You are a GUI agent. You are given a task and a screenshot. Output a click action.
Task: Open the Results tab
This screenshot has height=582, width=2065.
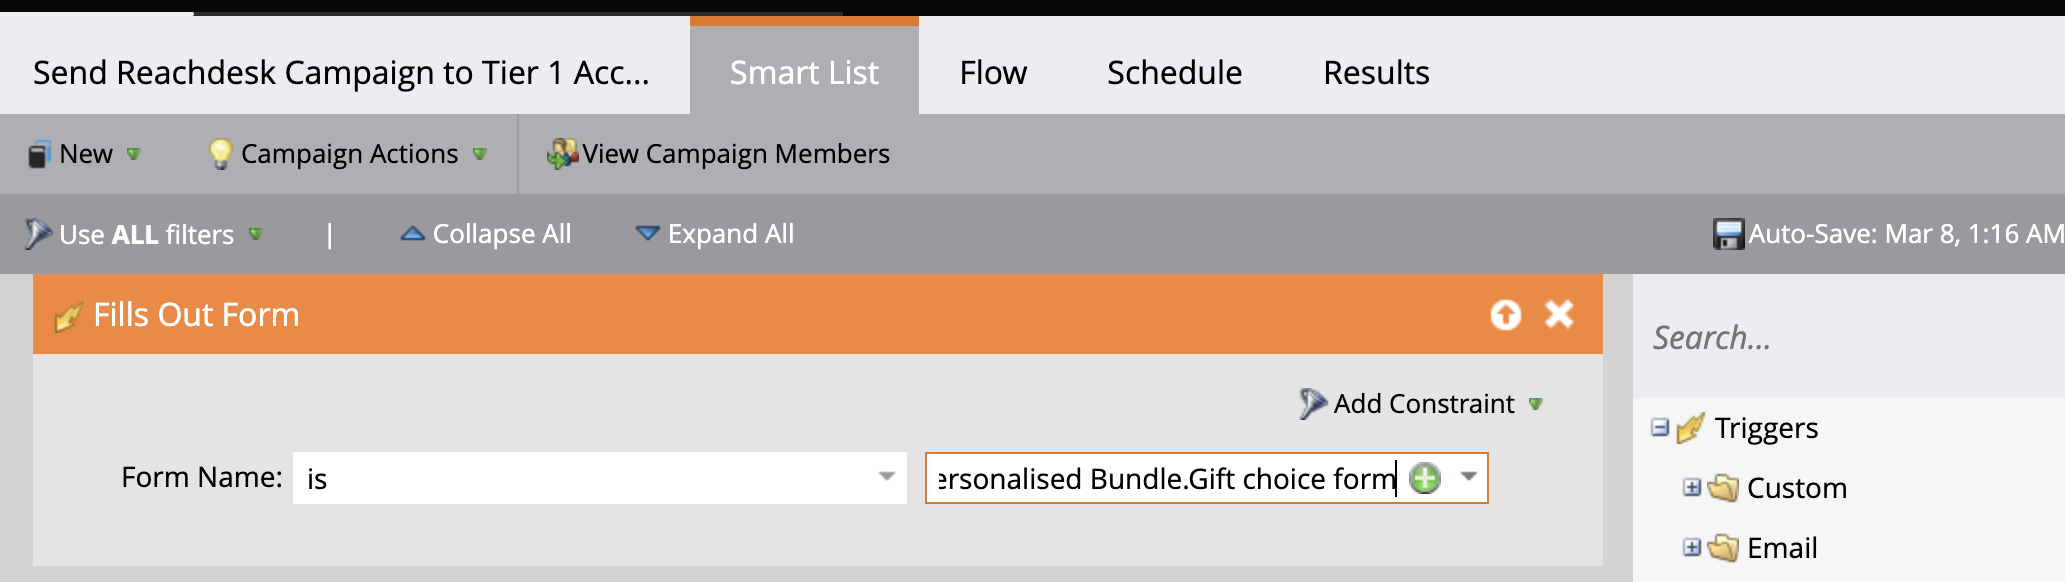tap(1376, 72)
